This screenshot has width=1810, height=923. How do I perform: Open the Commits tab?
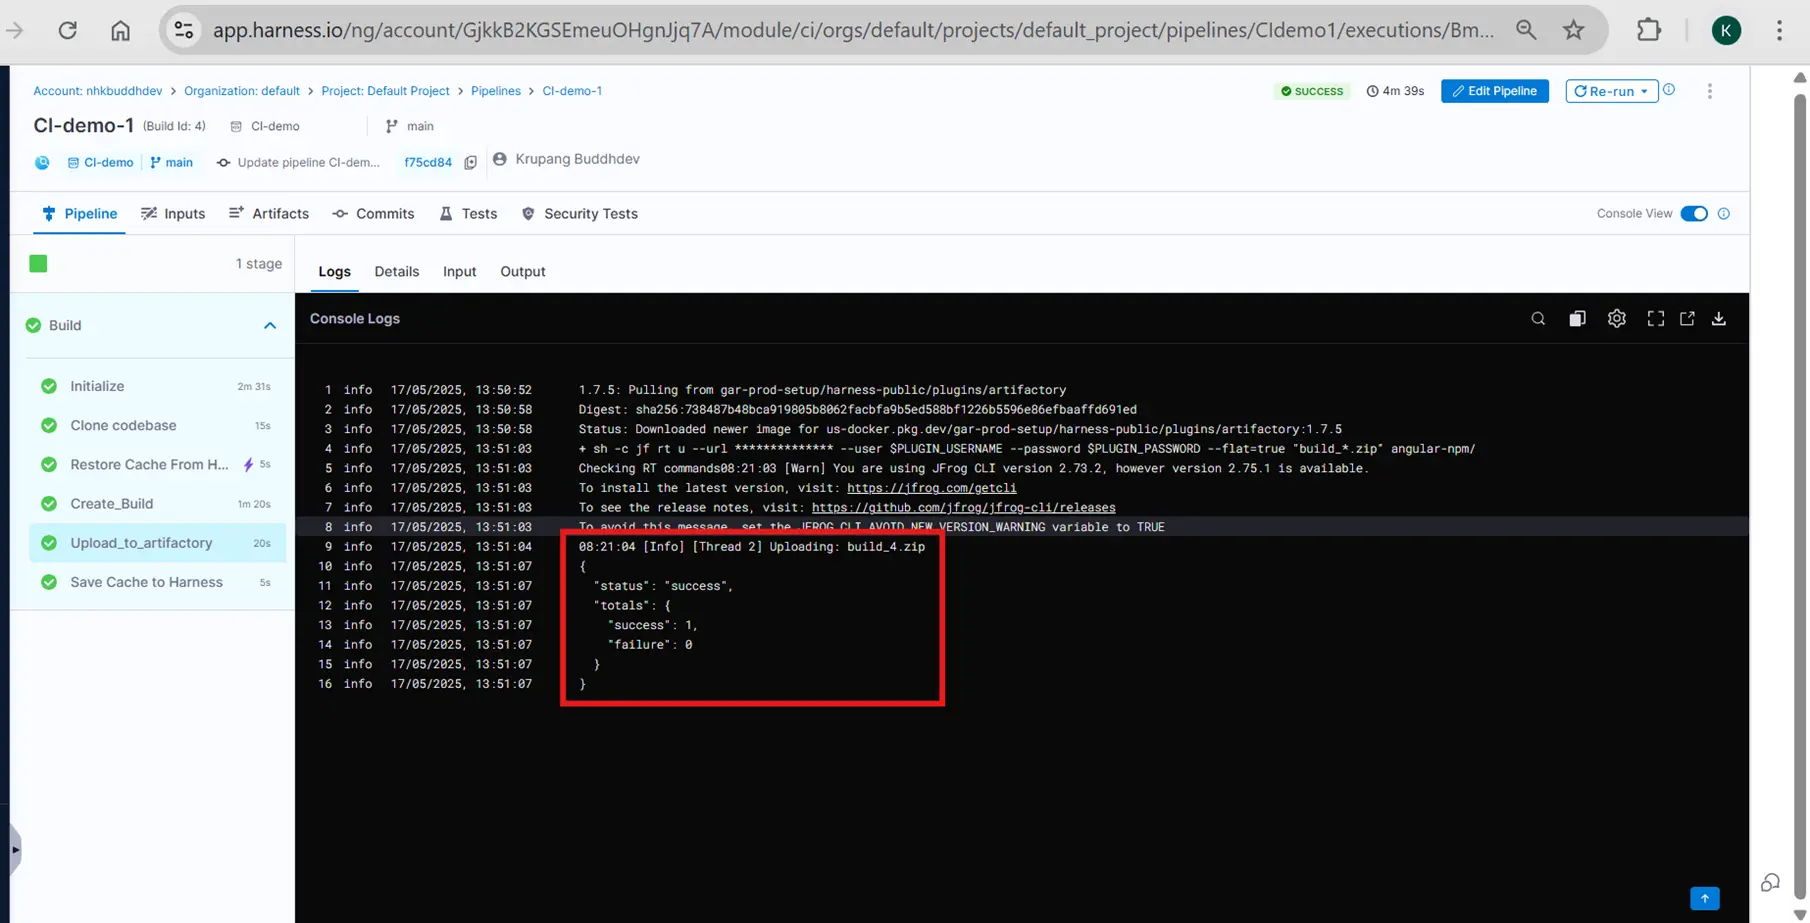tap(373, 214)
